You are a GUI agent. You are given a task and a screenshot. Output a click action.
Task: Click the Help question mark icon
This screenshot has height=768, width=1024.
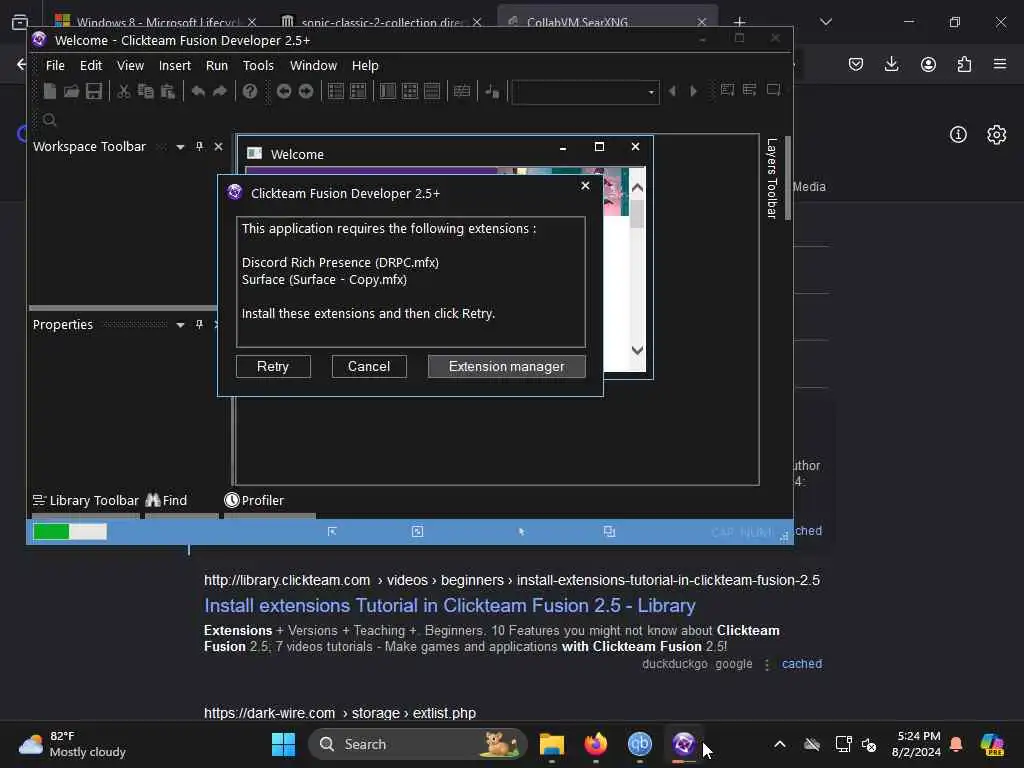pos(249,91)
